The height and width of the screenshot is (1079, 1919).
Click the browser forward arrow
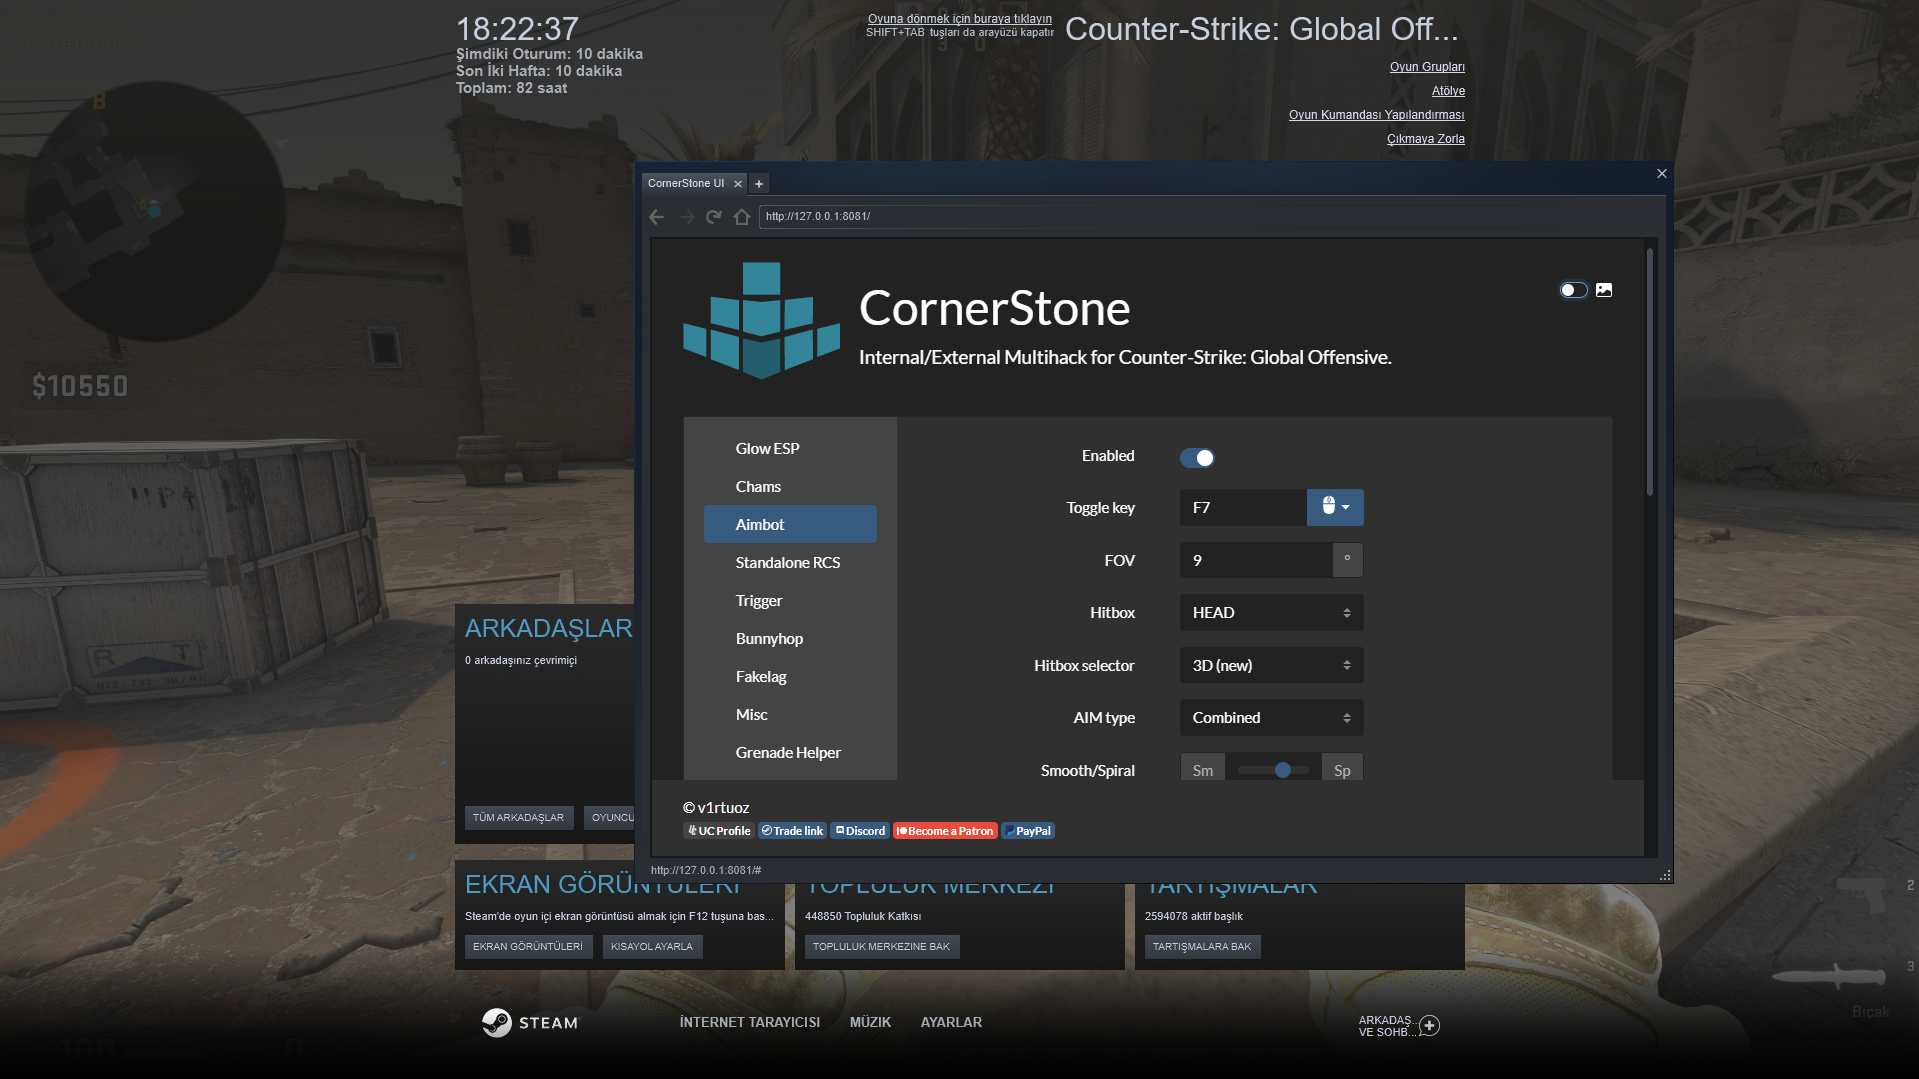(686, 217)
